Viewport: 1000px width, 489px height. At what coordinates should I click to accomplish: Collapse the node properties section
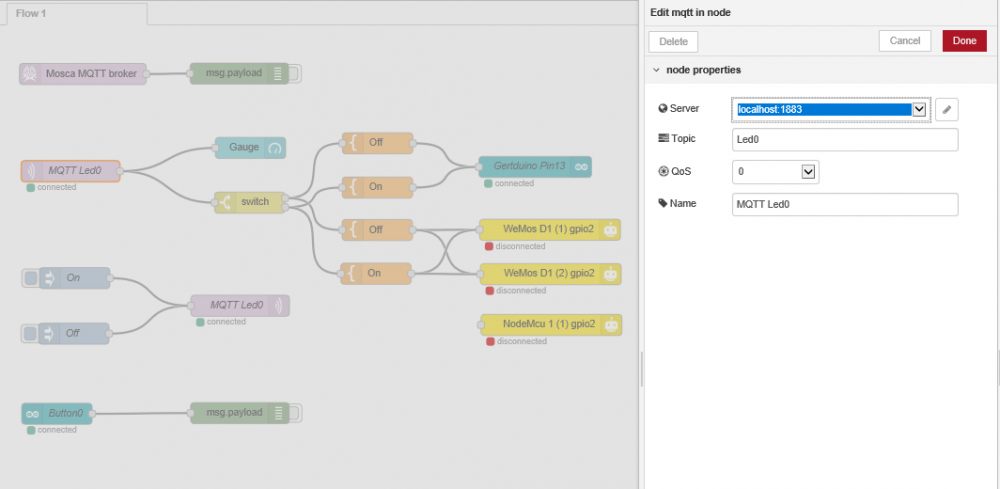[x=656, y=70]
